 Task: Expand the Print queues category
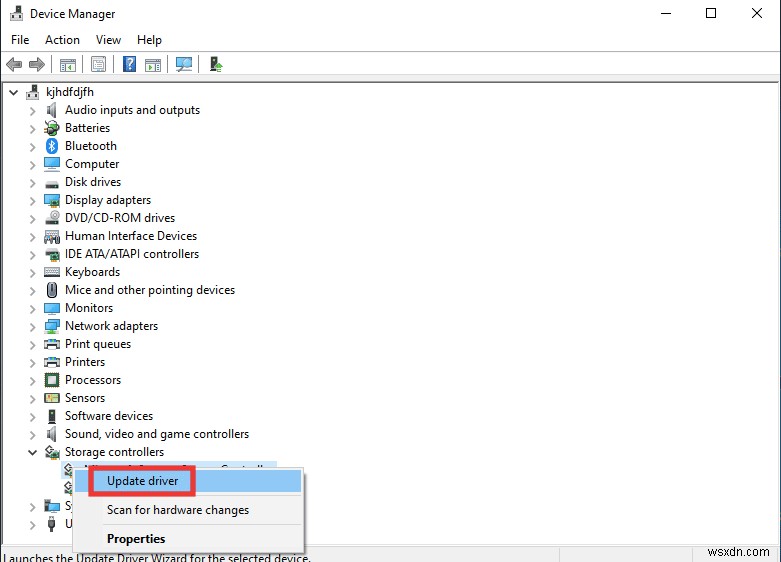[32, 345]
